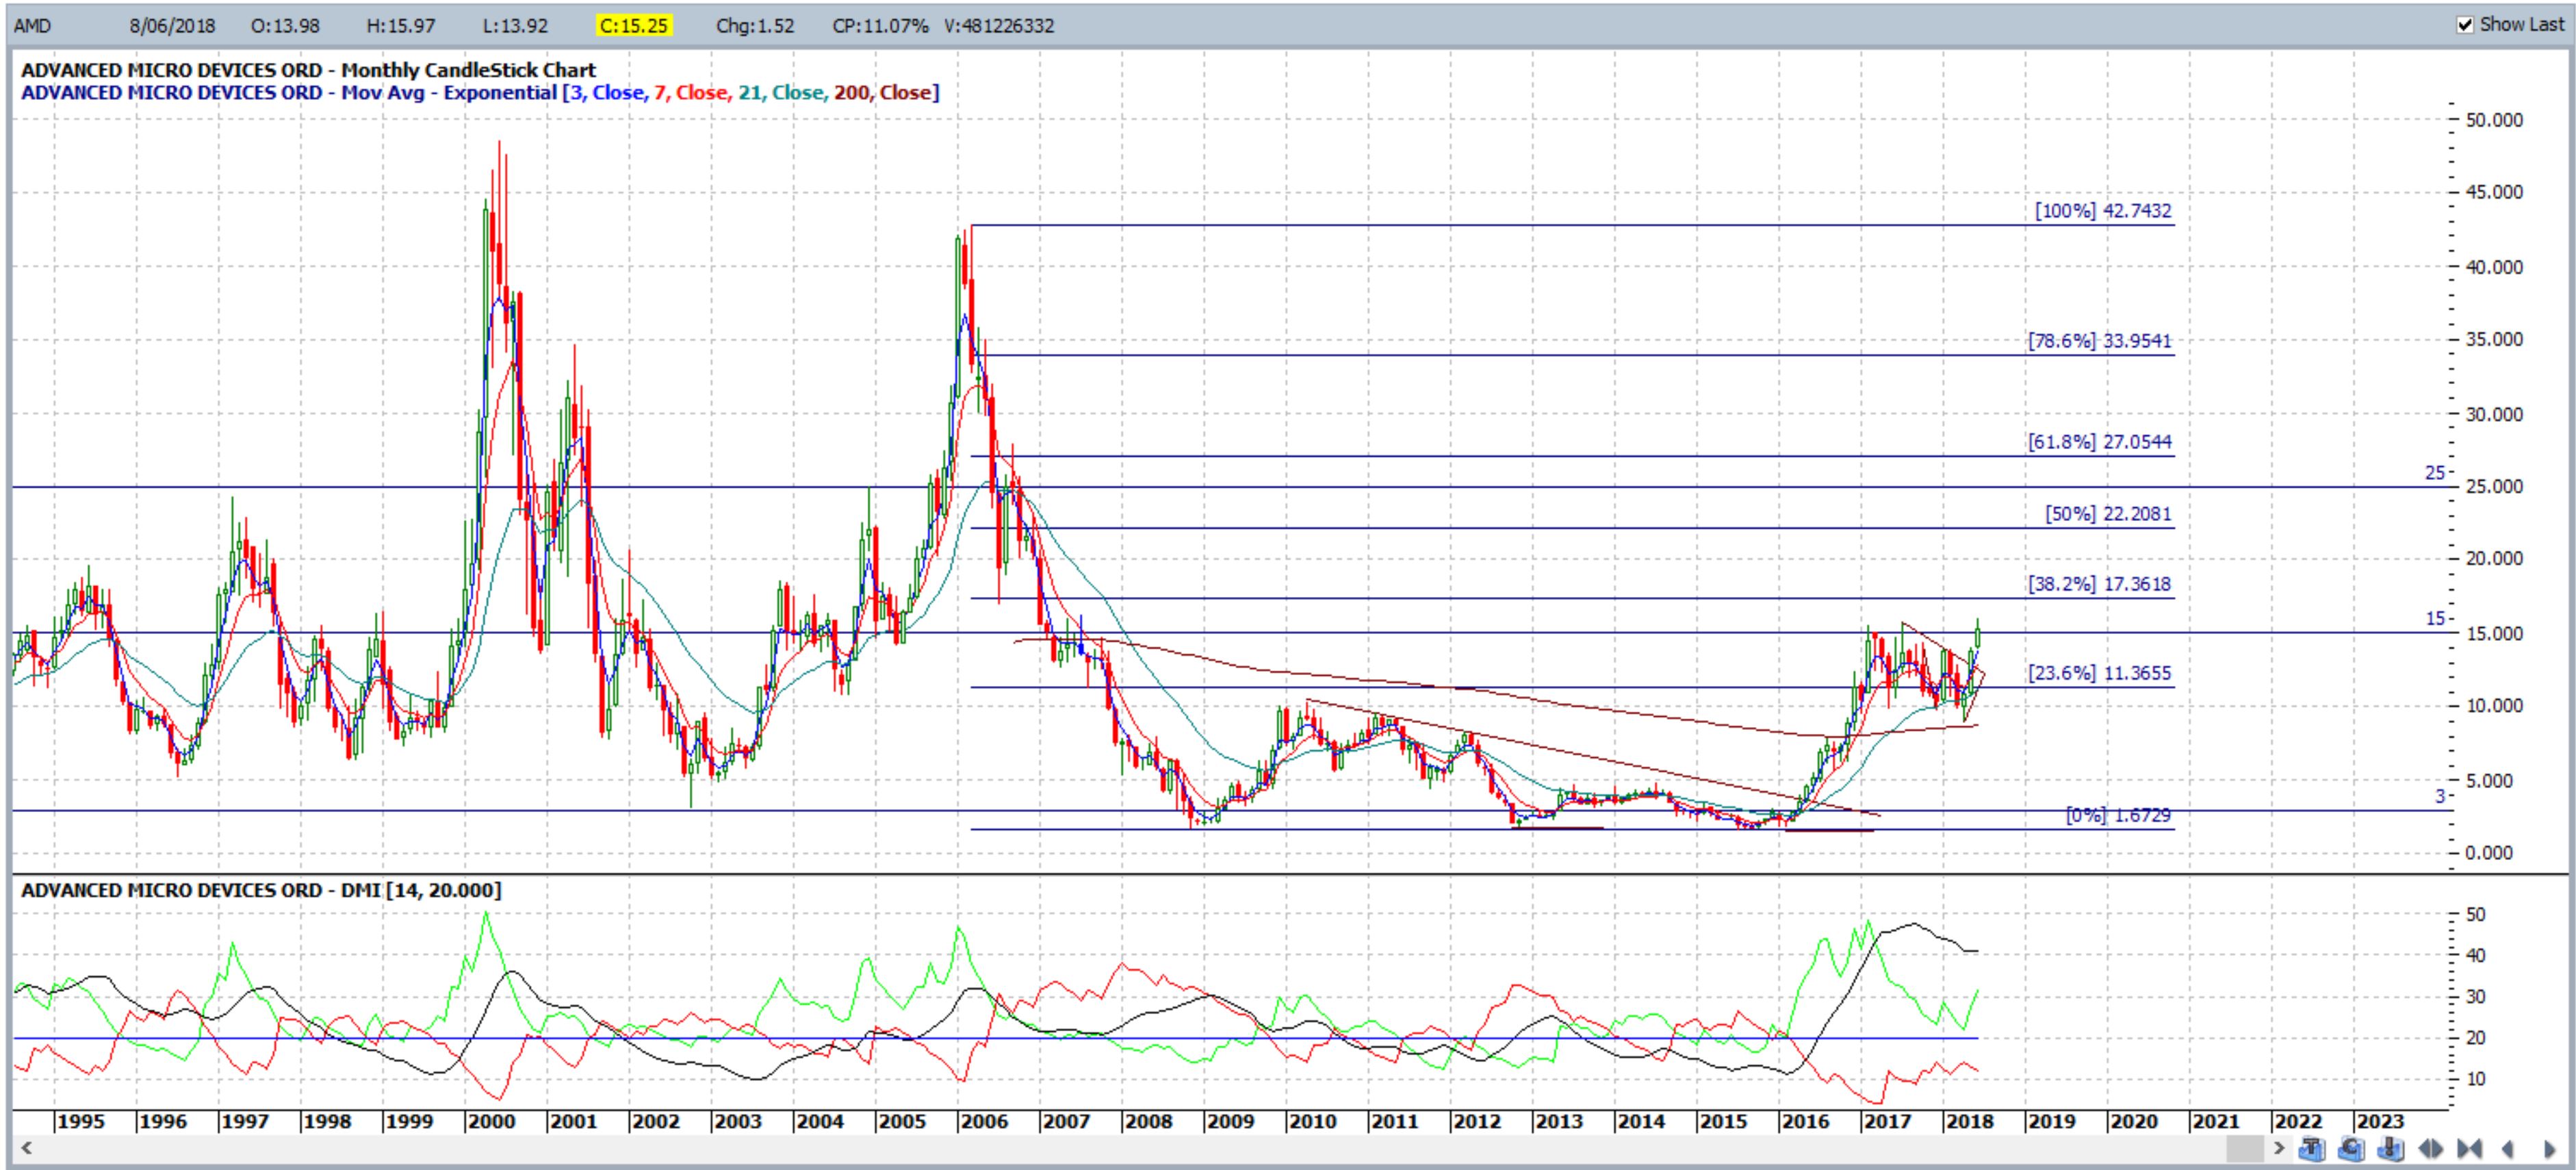
Task: Click the low value L:13.92
Action: tap(515, 26)
